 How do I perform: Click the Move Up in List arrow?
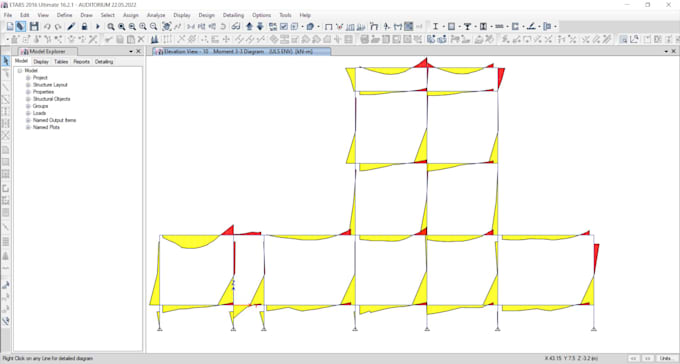(x=249, y=26)
